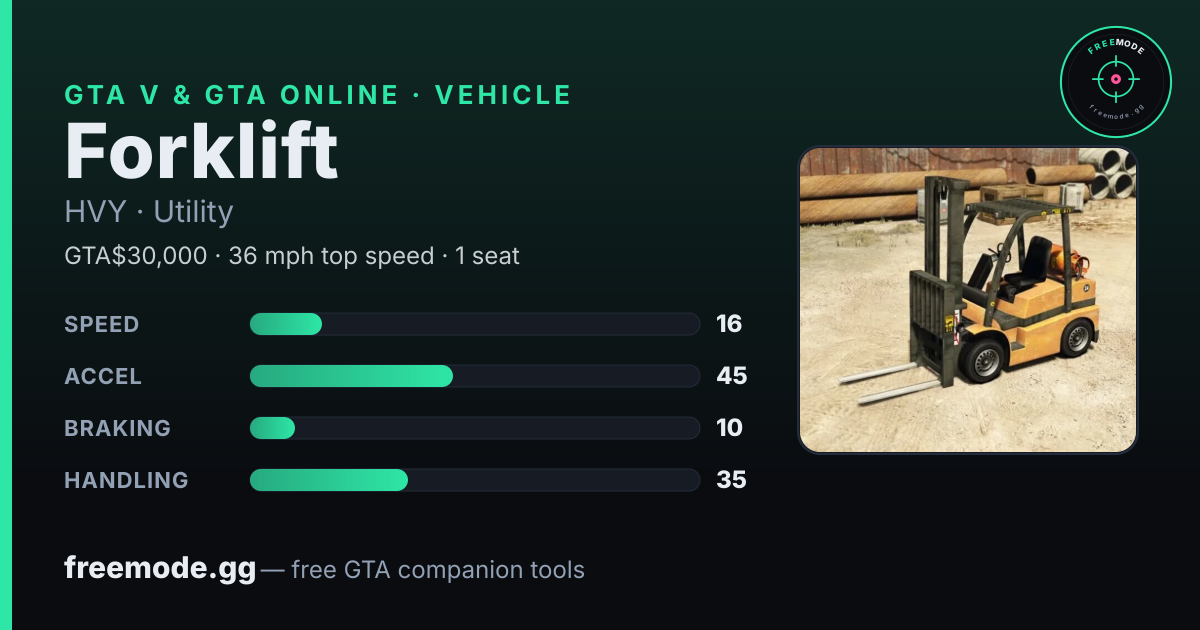
Task: Click the GTA V & GTA ONLINE category label
Action: coord(232,95)
